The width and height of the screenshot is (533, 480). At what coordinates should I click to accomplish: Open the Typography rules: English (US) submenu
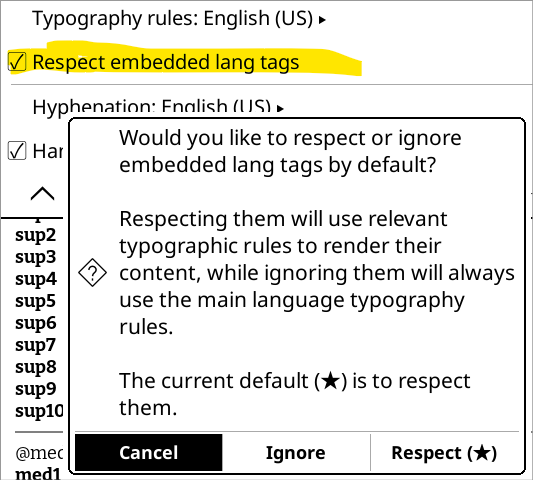coord(179,18)
